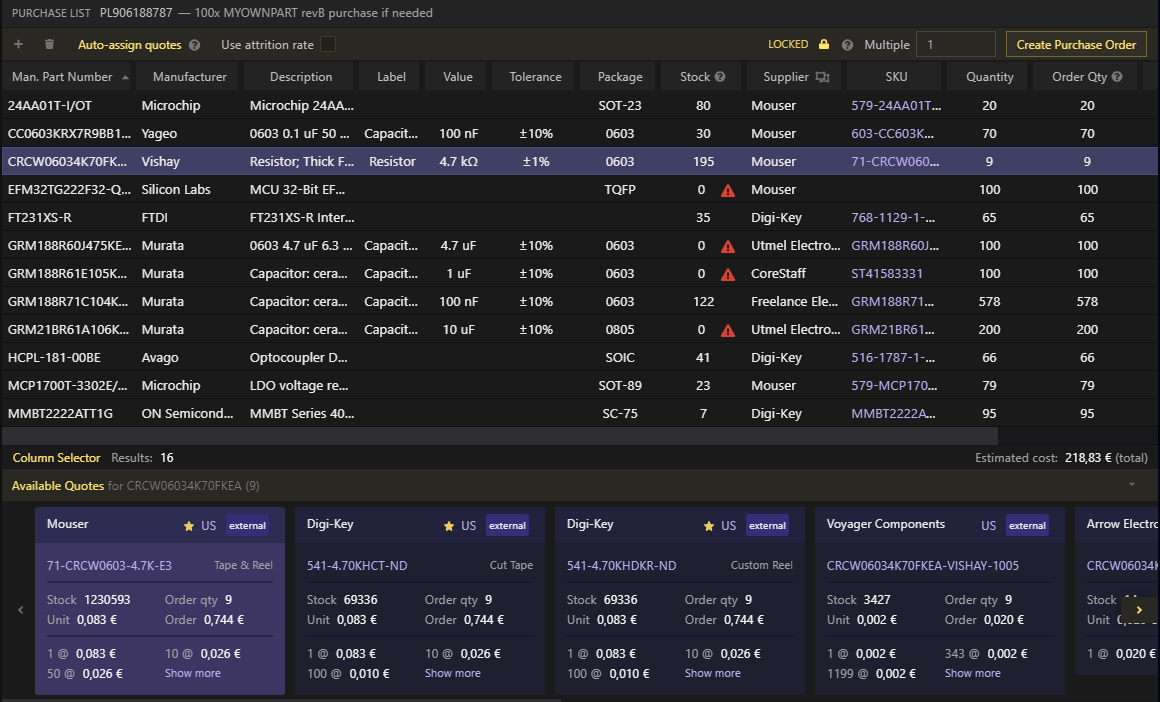This screenshot has width=1160, height=702.
Task: Click the trash delete icon
Action: click(x=50, y=44)
